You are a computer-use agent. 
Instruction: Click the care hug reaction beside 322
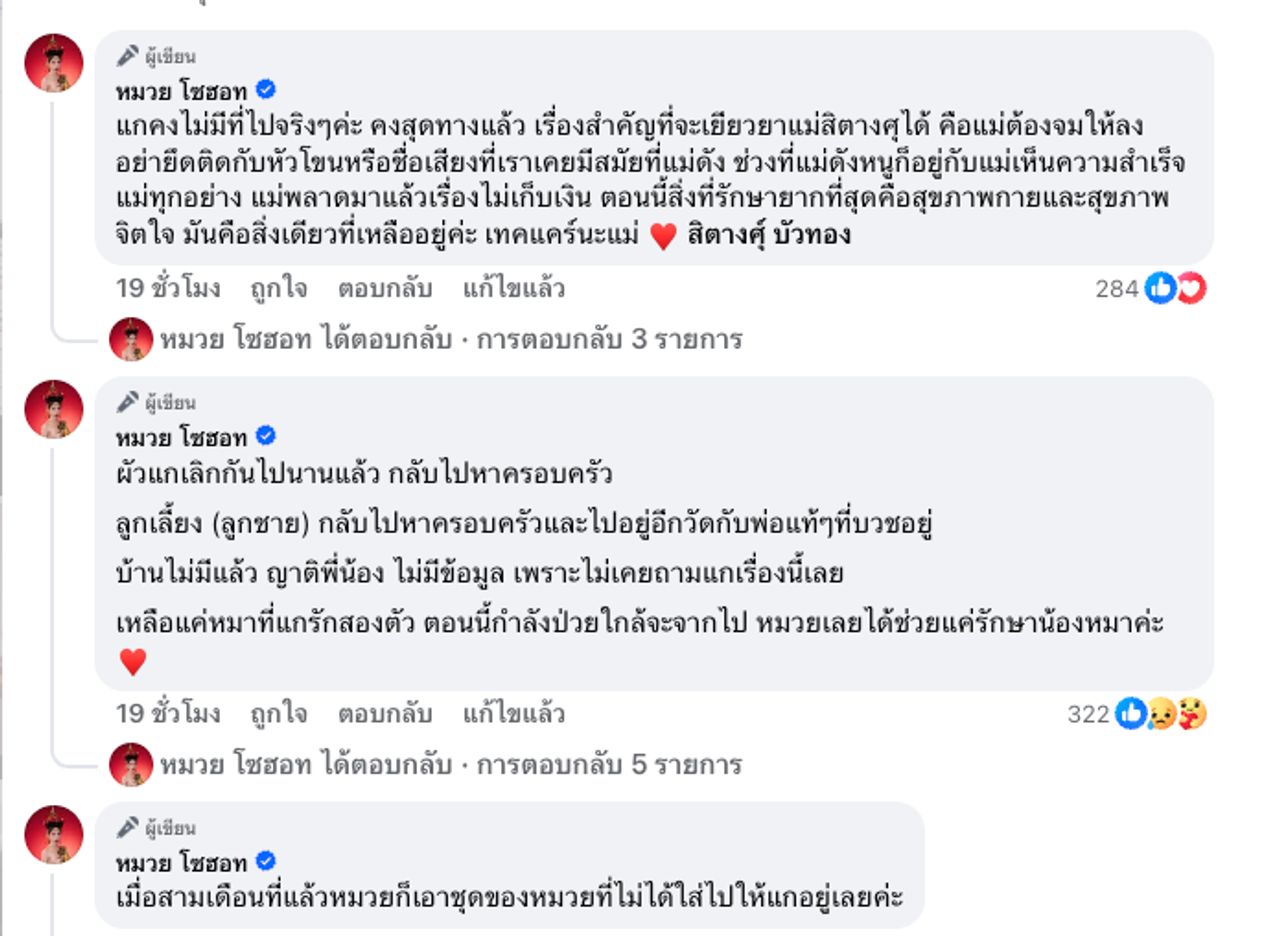tap(1191, 714)
